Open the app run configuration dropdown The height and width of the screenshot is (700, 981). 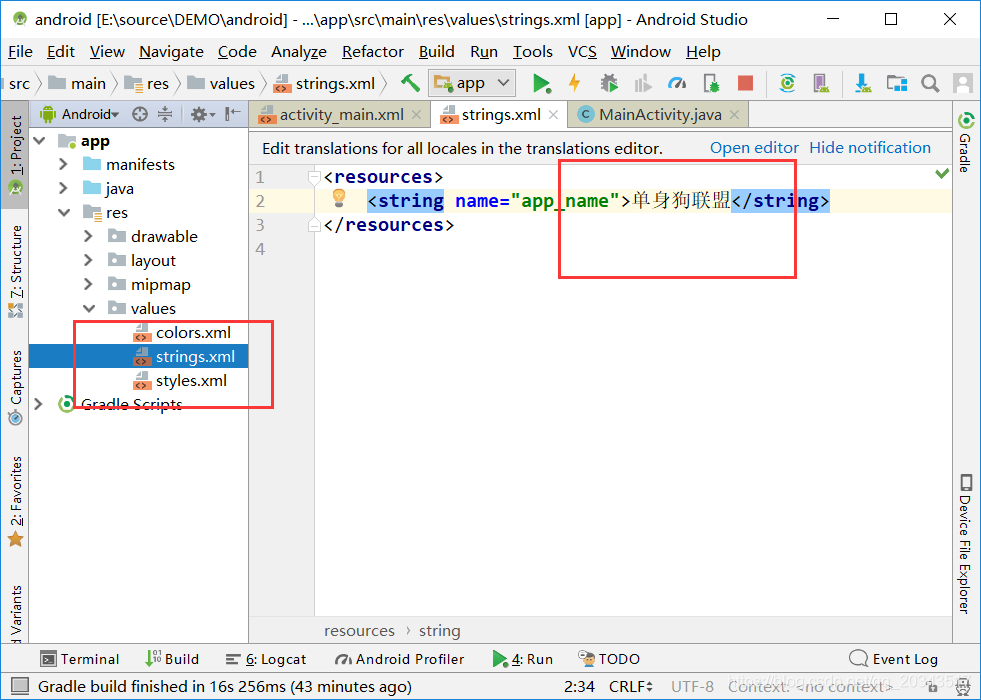click(x=472, y=83)
